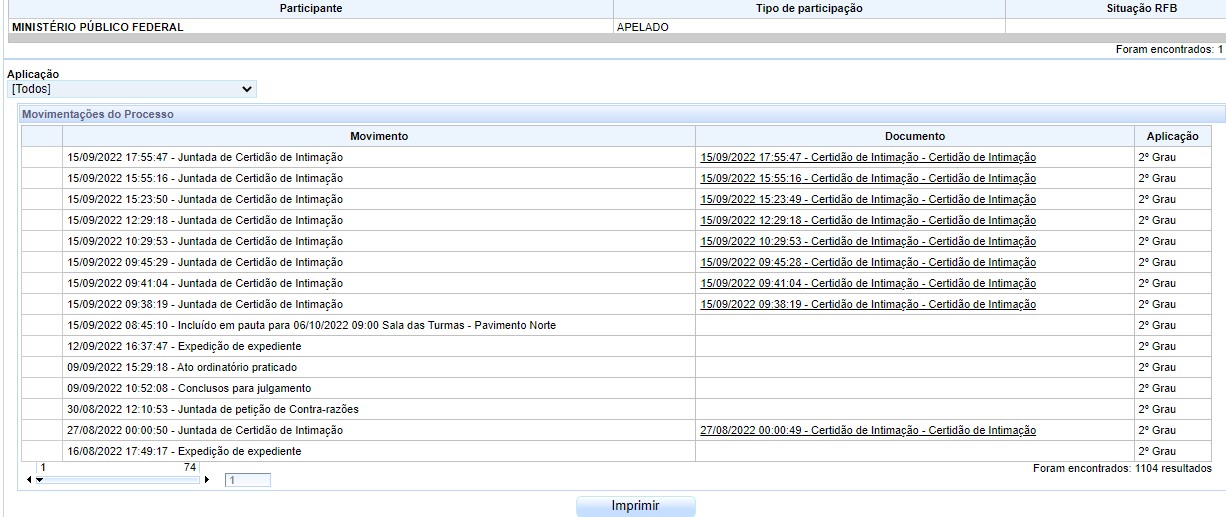Select the MINISTÉRIO PÚBLICO FEDERAL participant cell

310,27
